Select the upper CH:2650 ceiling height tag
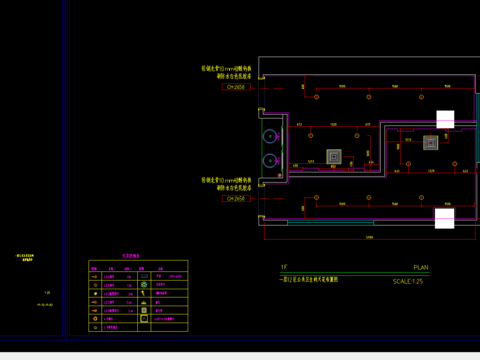Screen dimensions: 480x360 (x=236, y=87)
